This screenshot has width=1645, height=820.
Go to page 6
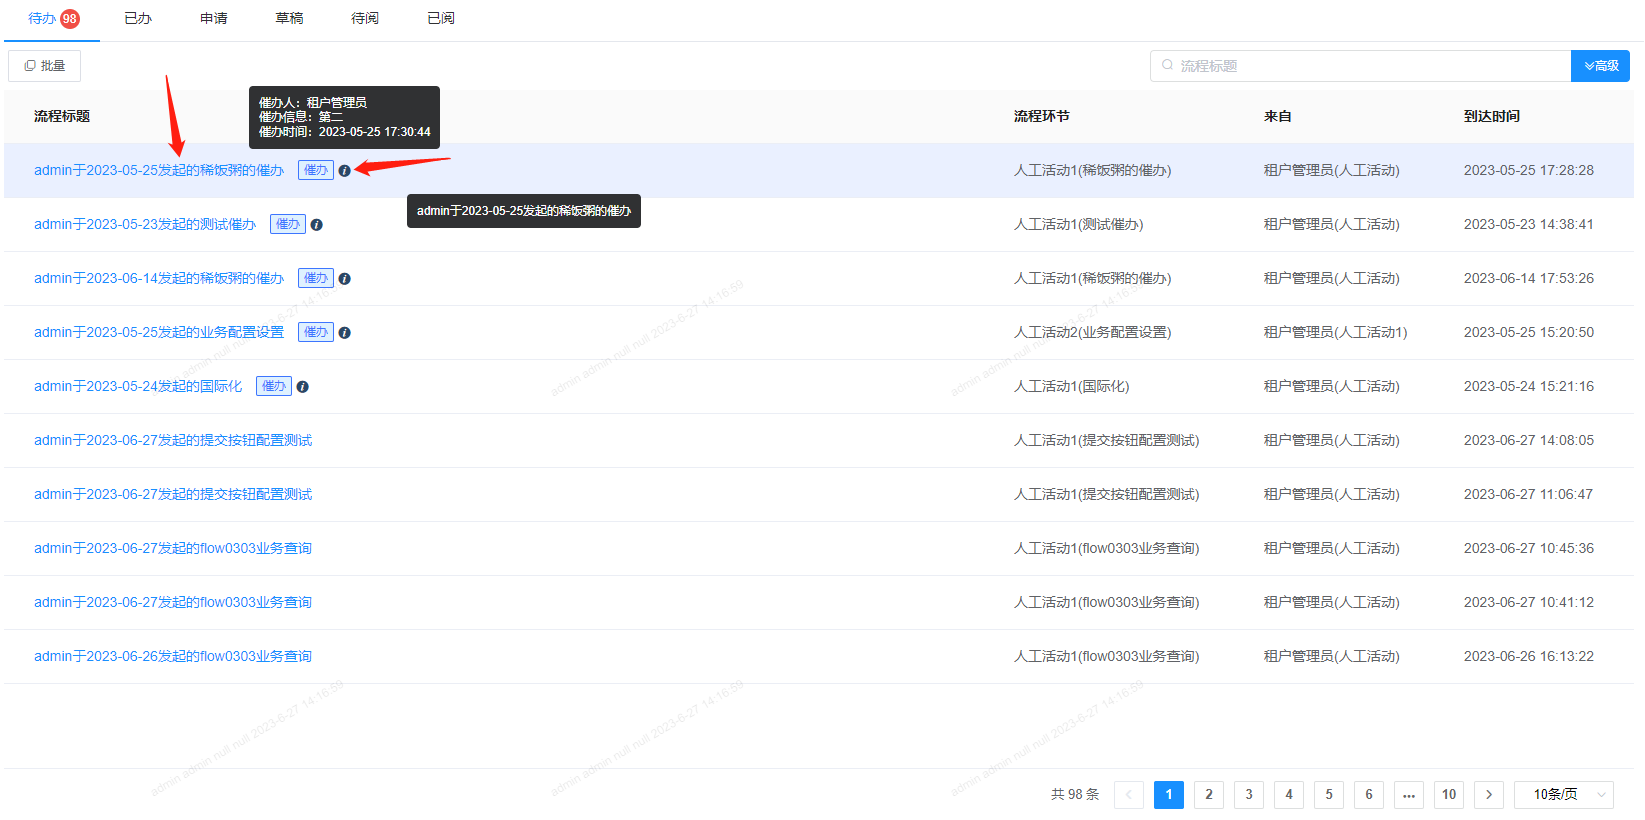[x=1369, y=795]
